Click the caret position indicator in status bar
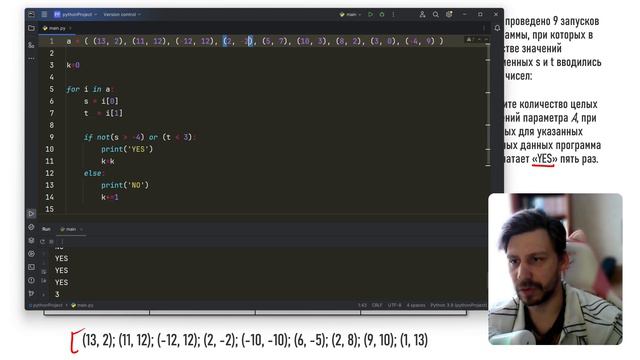 362,305
